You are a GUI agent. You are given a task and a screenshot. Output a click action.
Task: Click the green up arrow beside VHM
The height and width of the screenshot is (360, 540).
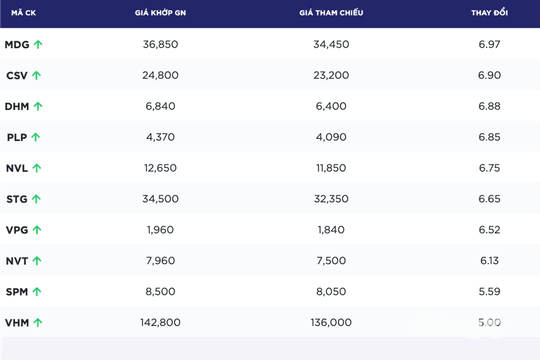tap(38, 322)
